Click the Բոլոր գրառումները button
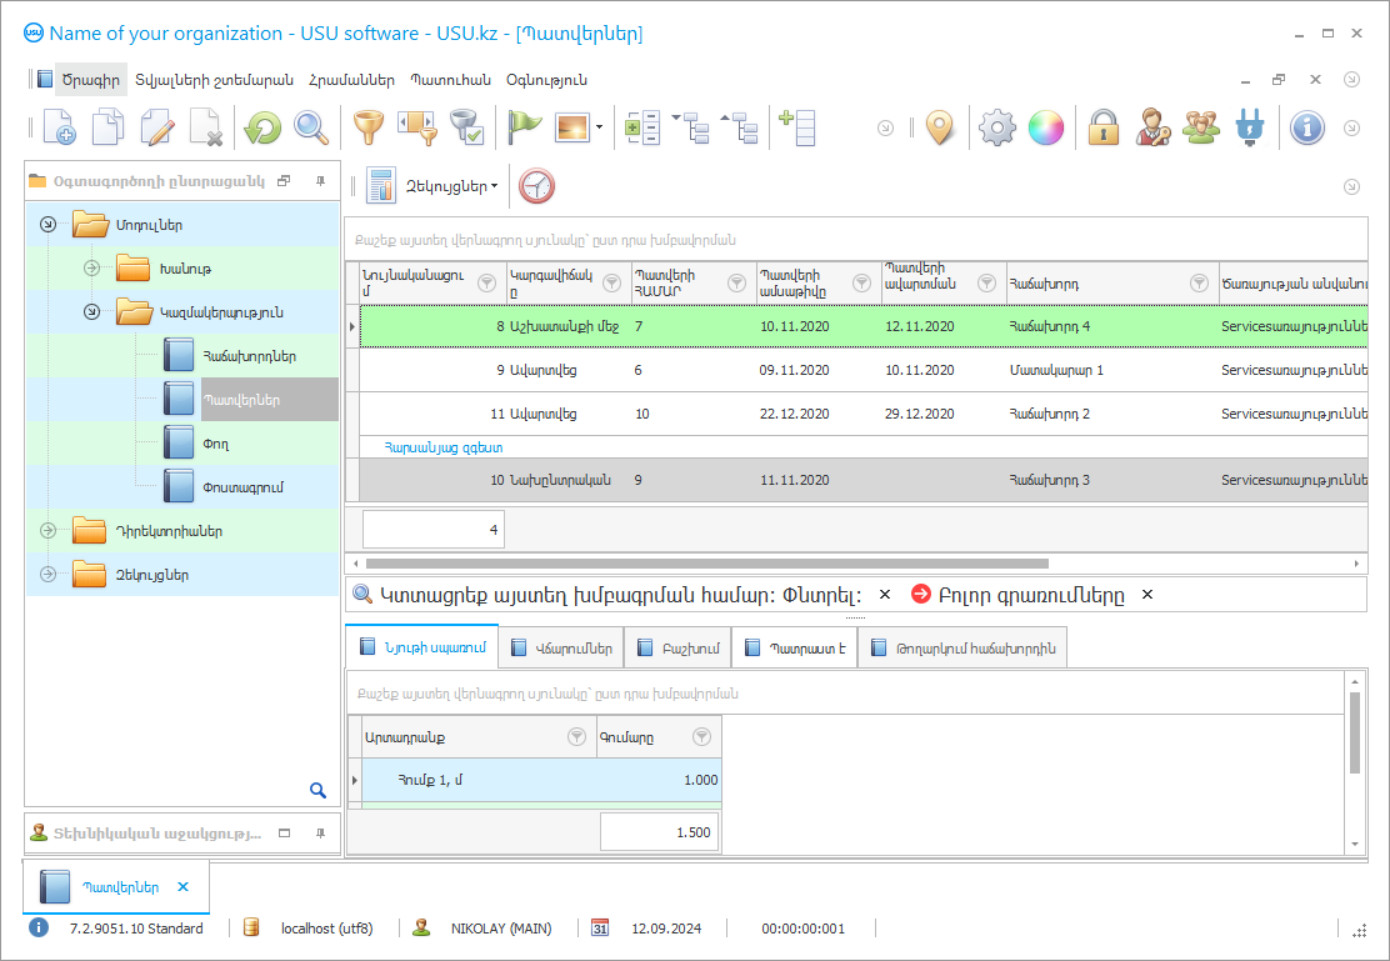Image resolution: width=1390 pixels, height=961 pixels. click(x=1030, y=595)
